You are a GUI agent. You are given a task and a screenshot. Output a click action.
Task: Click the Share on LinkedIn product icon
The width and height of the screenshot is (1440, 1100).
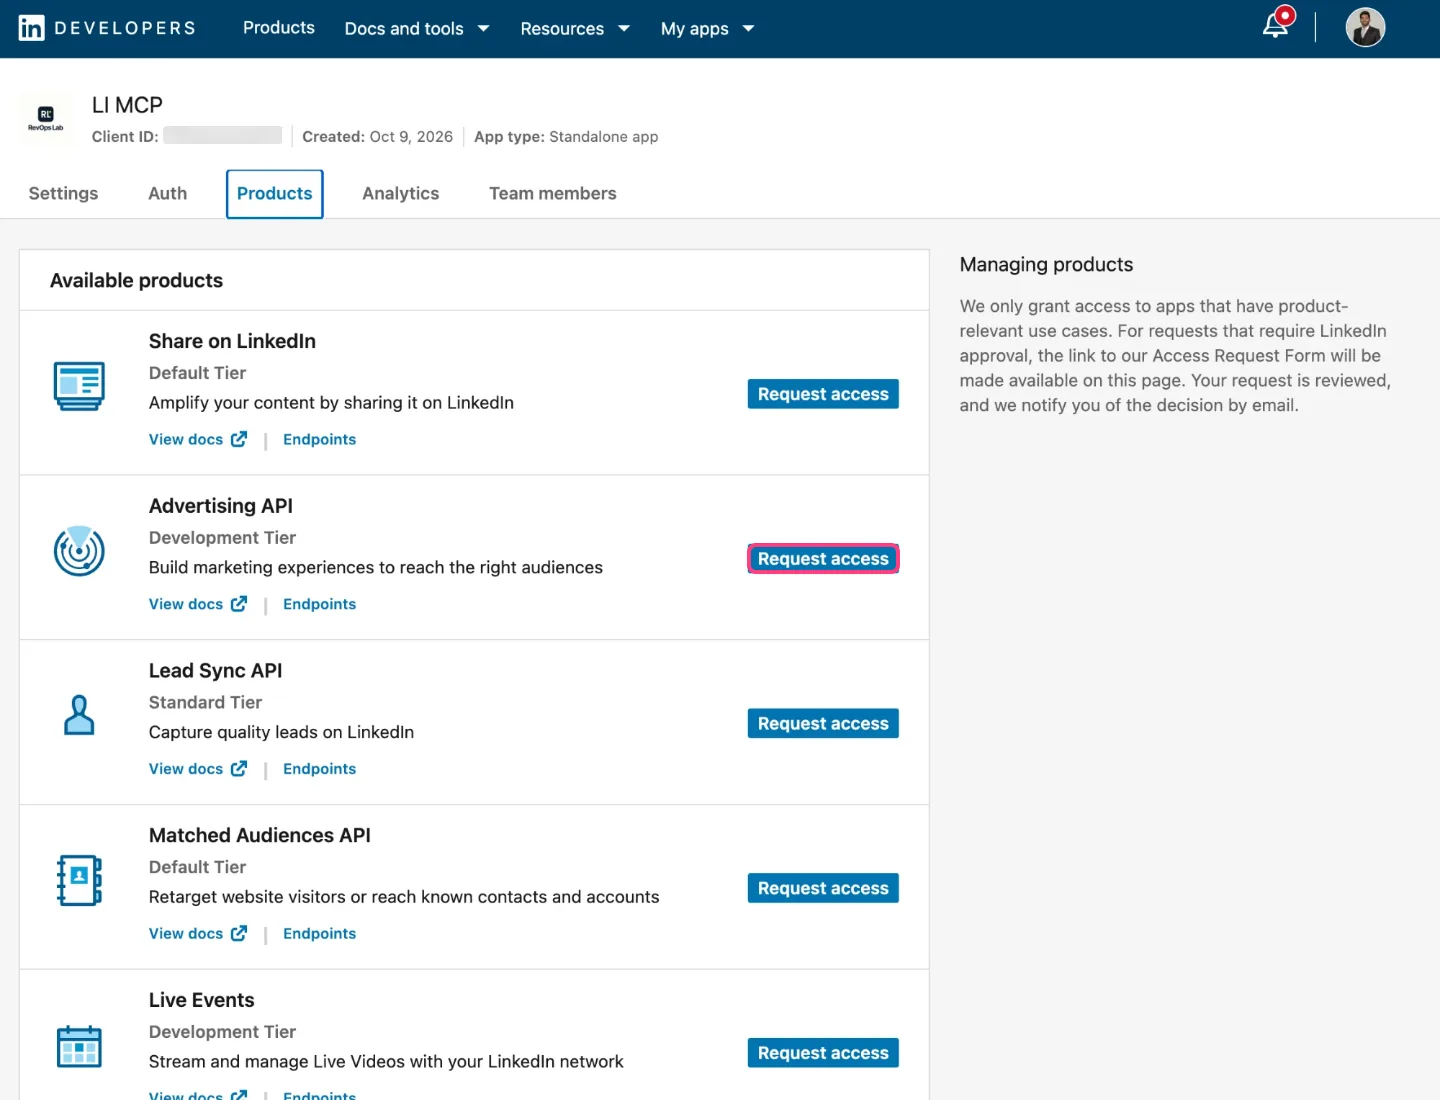click(x=79, y=386)
